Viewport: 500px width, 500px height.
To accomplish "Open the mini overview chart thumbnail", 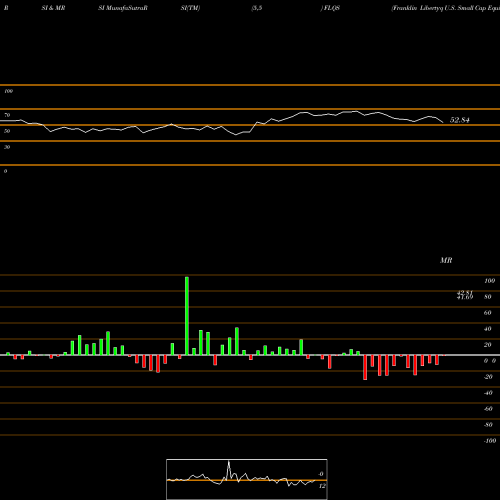I will [x=247, y=479].
